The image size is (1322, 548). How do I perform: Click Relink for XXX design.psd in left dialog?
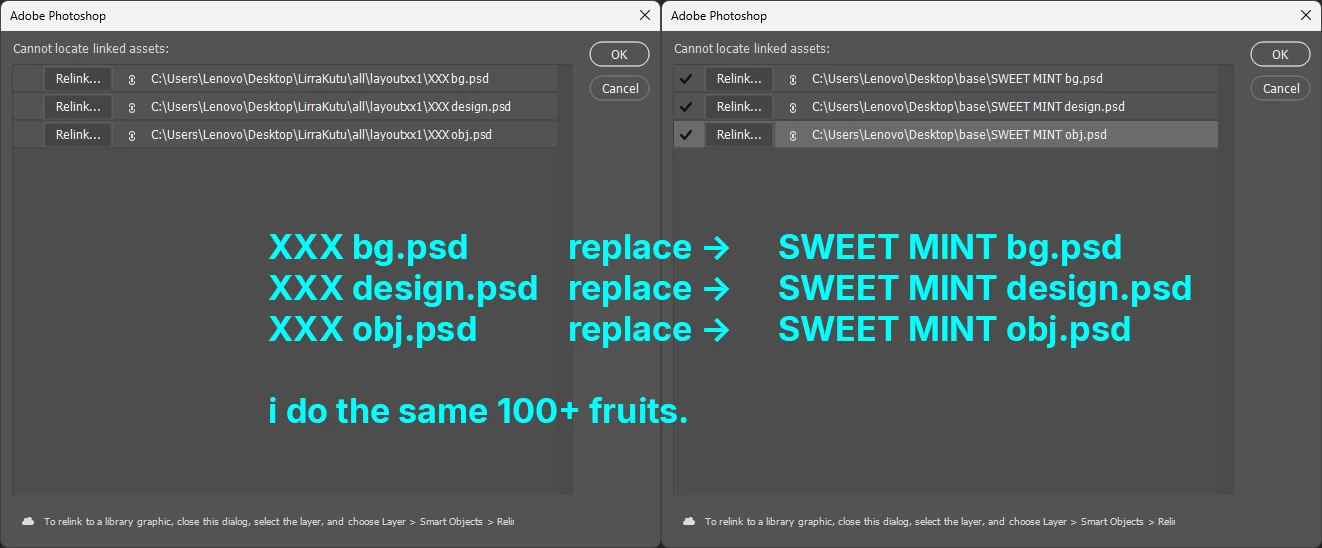[78, 106]
